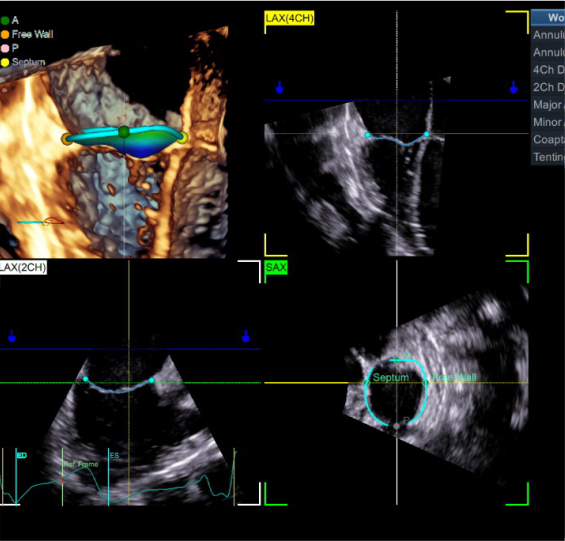
Task: Click left blue arrow in LAX(2CH) view
Action: (x=12, y=336)
